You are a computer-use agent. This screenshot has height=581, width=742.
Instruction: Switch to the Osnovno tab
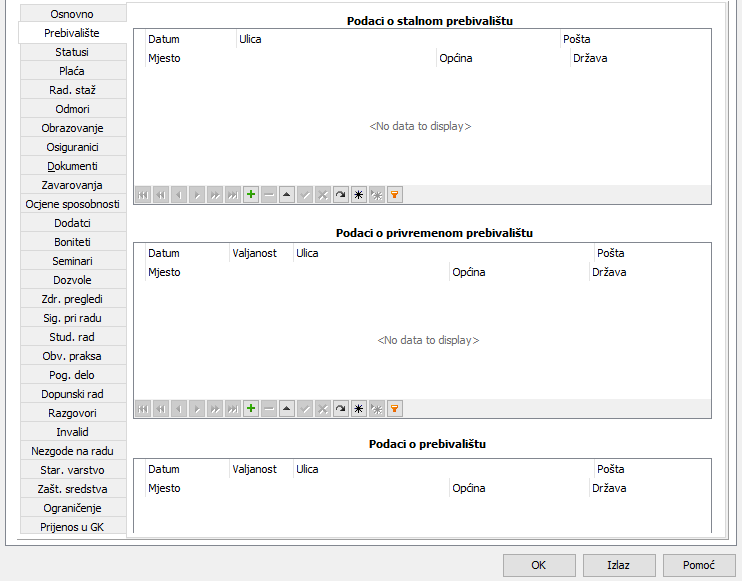tap(72, 14)
